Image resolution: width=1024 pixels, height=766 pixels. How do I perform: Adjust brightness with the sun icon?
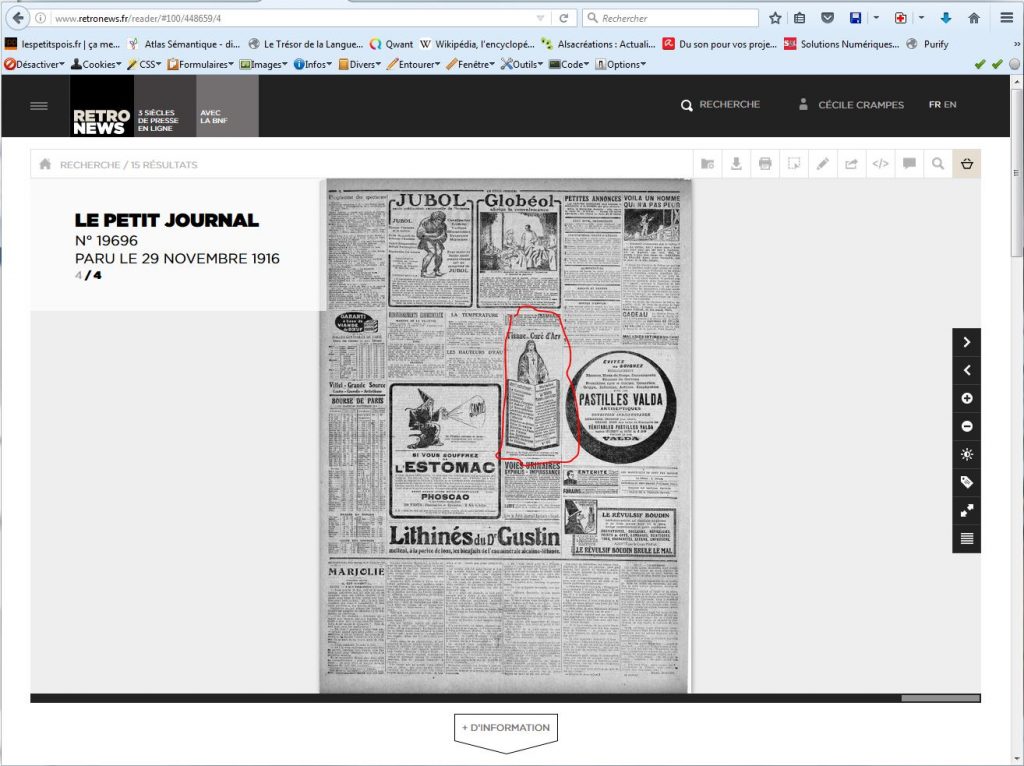click(x=966, y=454)
